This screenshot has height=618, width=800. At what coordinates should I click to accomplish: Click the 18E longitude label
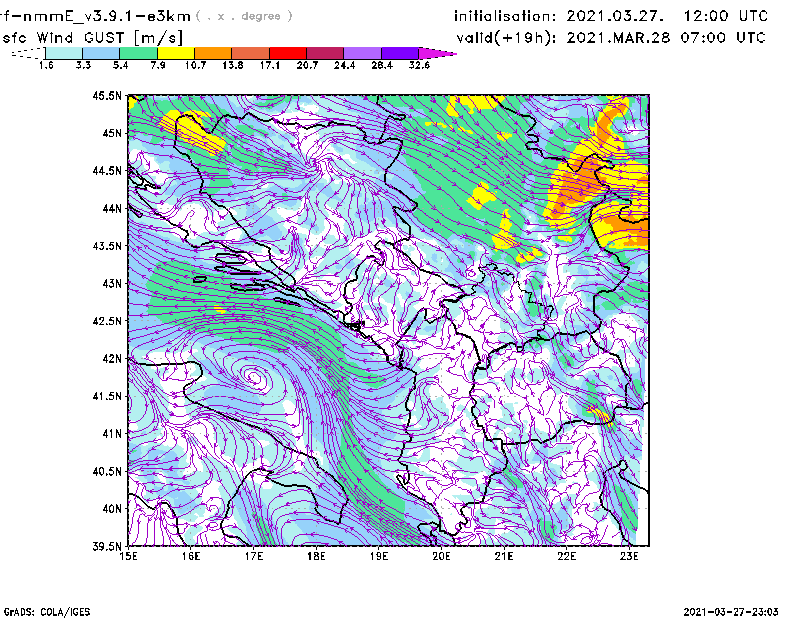click(316, 556)
